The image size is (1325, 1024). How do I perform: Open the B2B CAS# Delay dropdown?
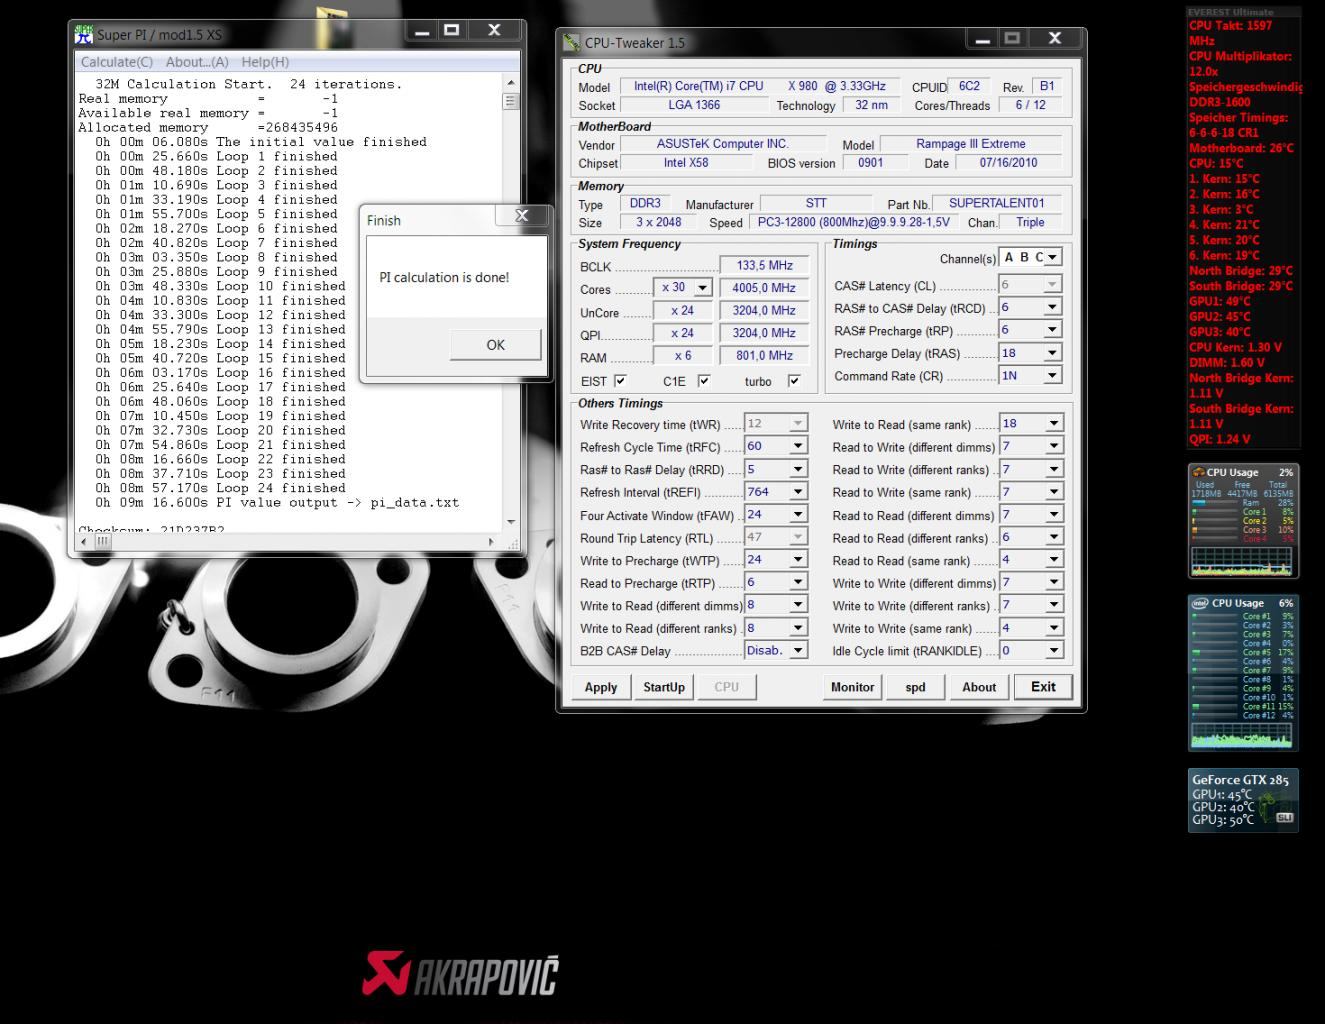[x=798, y=650]
